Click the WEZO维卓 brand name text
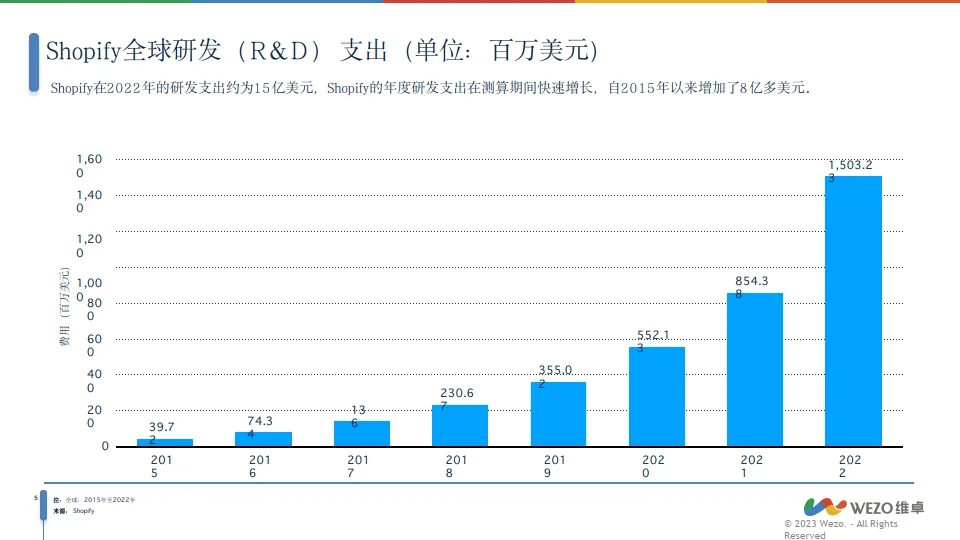Viewport: 960px width, 540px height. pyautogui.click(x=887, y=508)
